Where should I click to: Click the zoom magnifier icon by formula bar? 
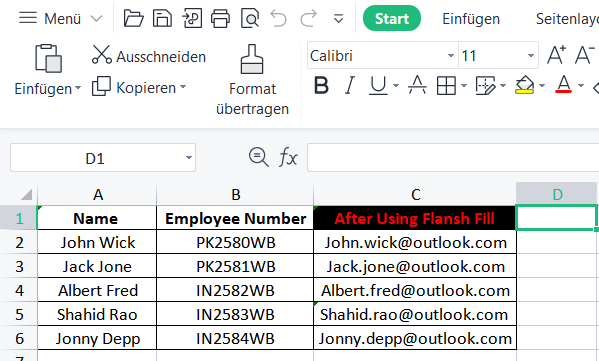[x=259, y=157]
